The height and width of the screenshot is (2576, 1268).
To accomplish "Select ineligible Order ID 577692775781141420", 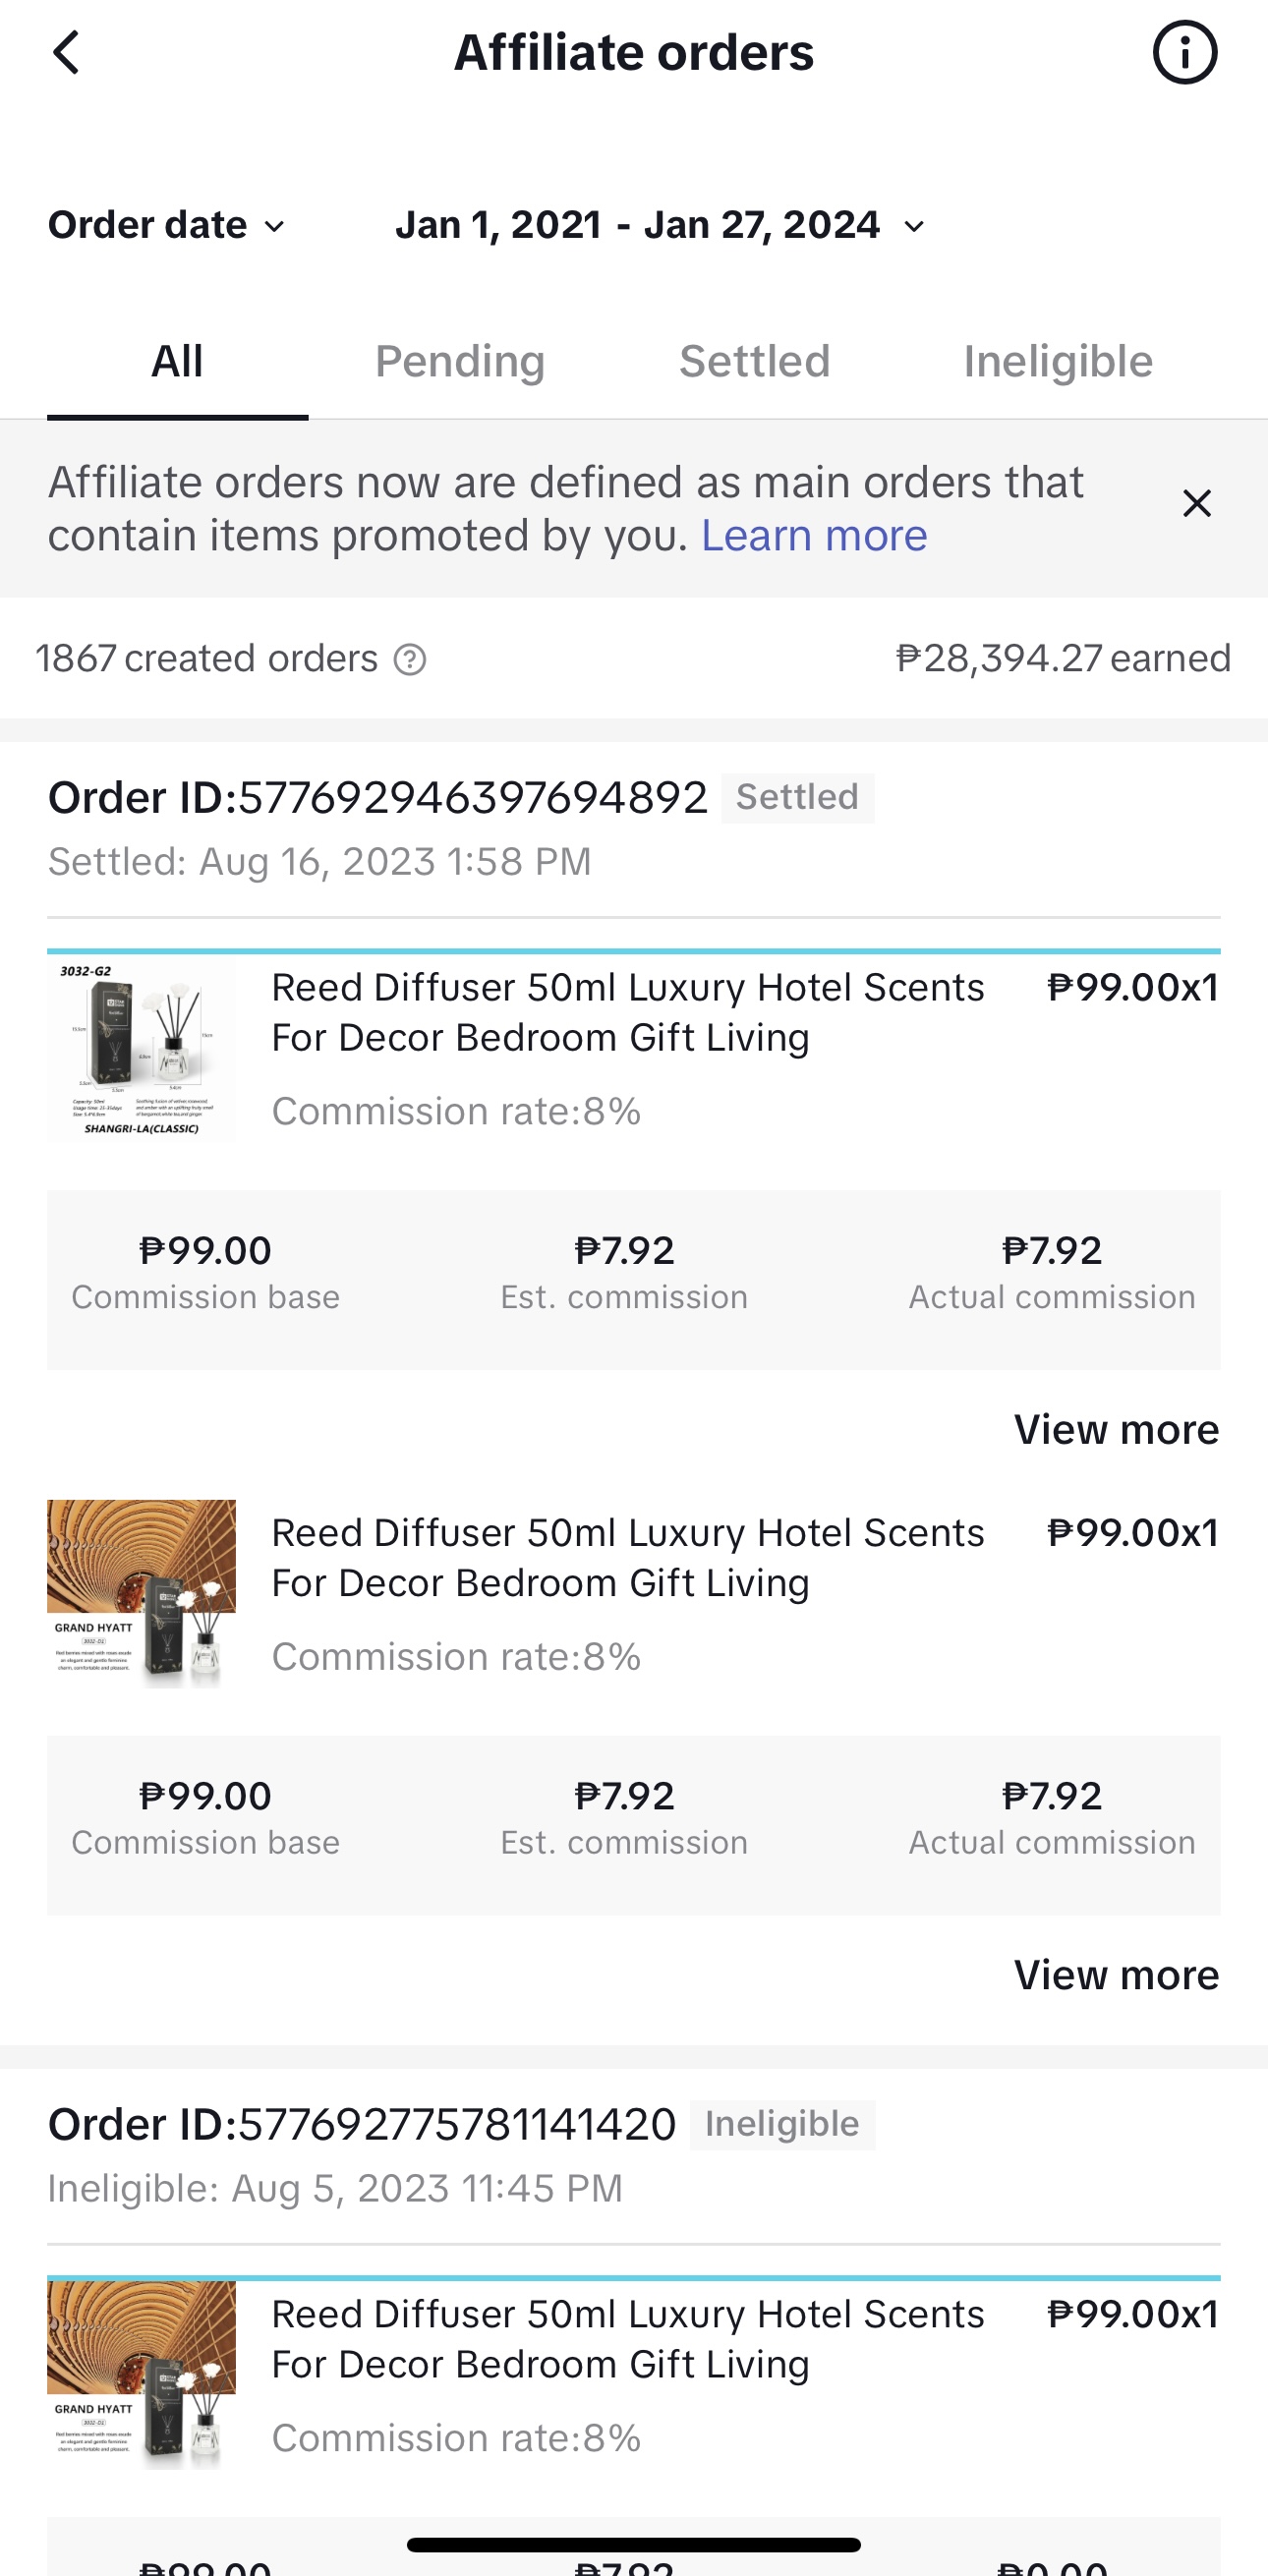I will [362, 2124].
